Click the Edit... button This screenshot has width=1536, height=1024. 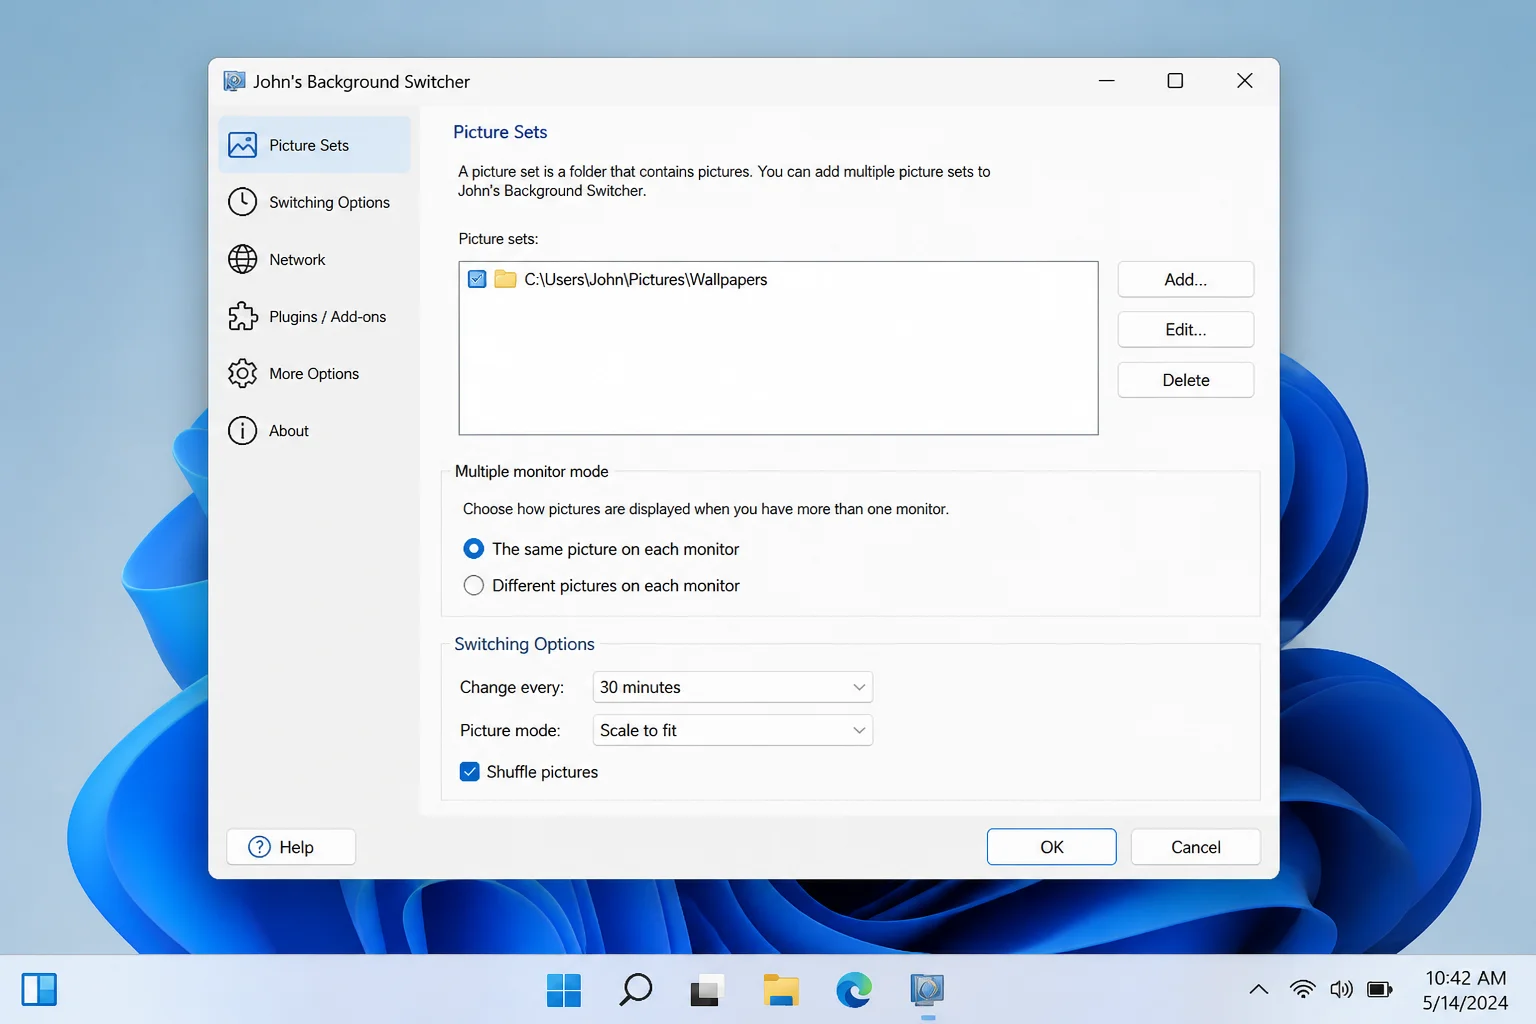[1186, 330]
